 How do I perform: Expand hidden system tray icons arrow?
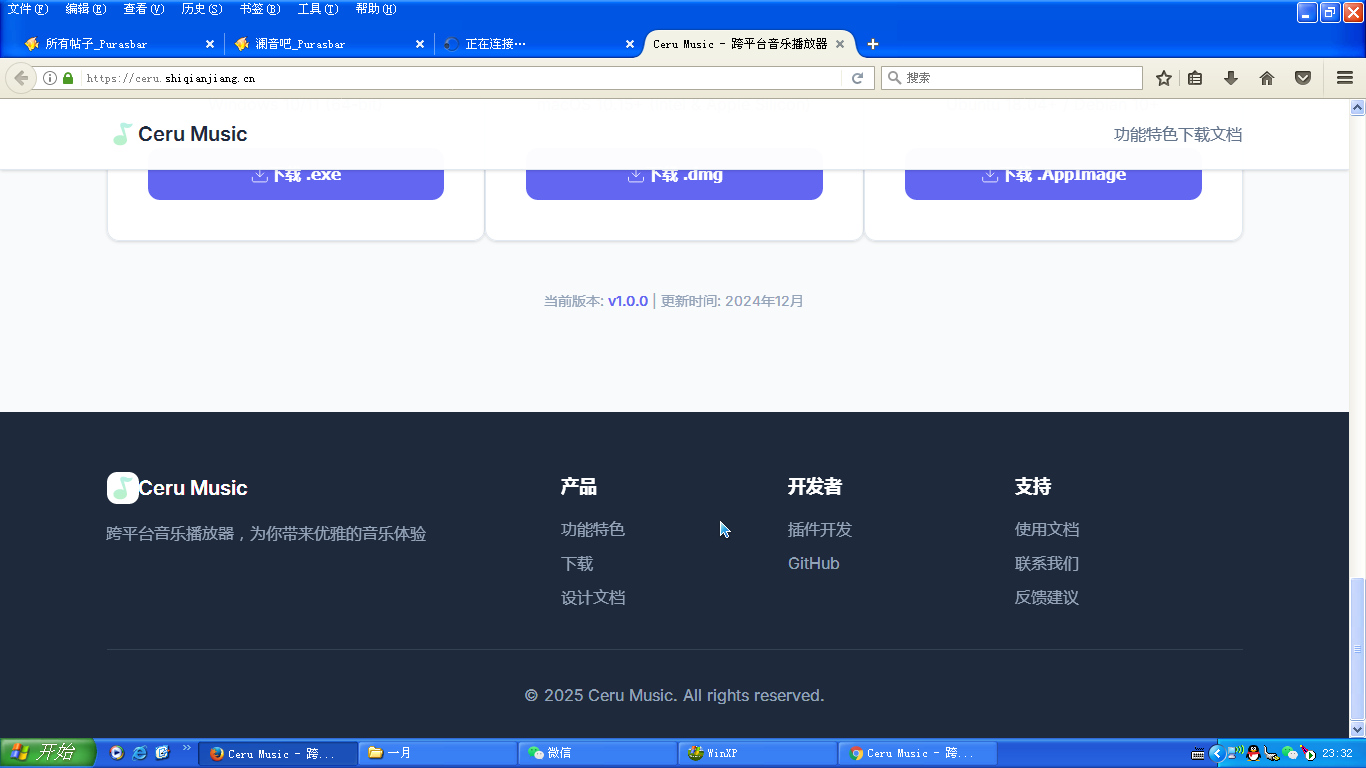pos(1216,753)
